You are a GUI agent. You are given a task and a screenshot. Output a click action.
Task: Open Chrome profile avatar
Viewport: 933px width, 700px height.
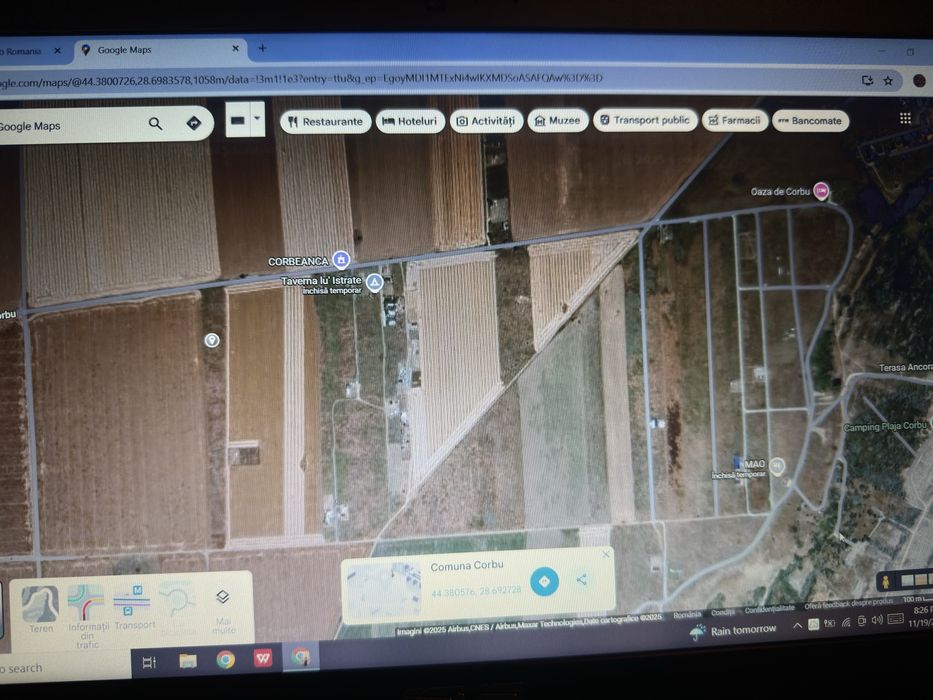(919, 81)
